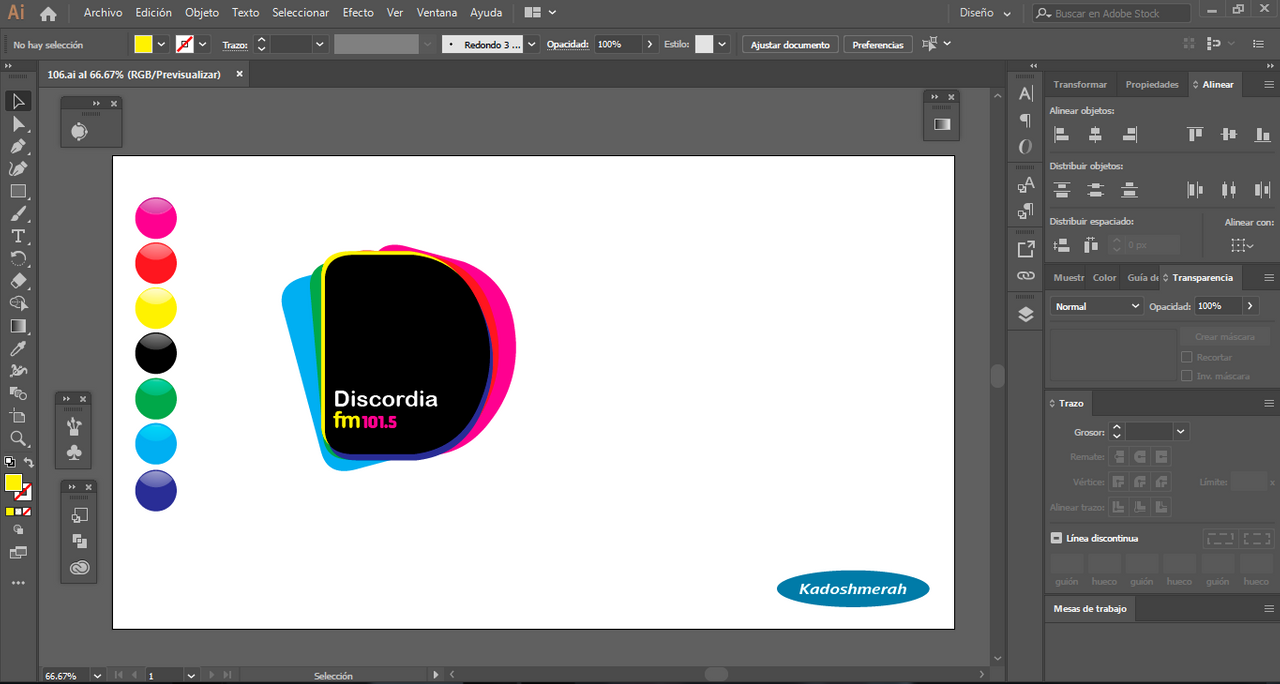Select the Direct Selection tool
1280x684 pixels.
(18, 124)
